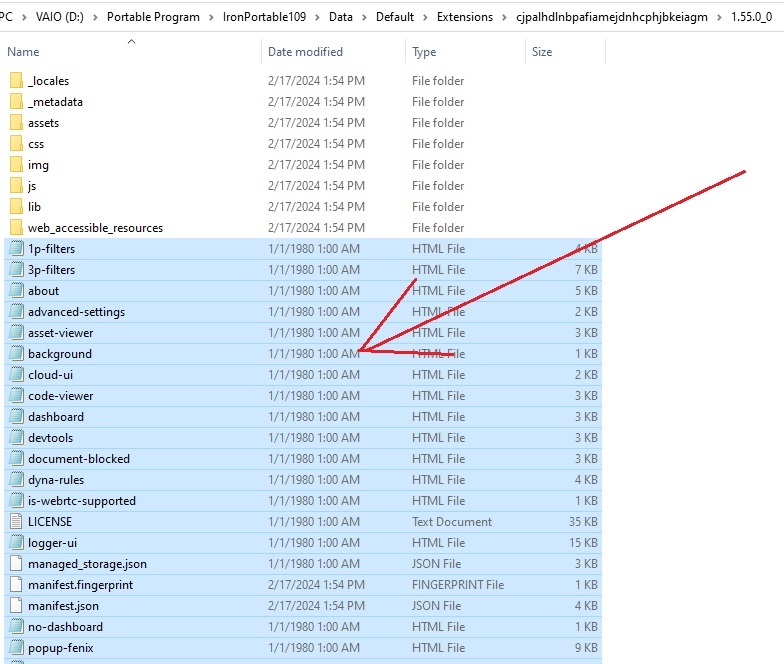The image size is (784, 664).
Task: Click the code-viewer file icon
Action: click(16, 396)
